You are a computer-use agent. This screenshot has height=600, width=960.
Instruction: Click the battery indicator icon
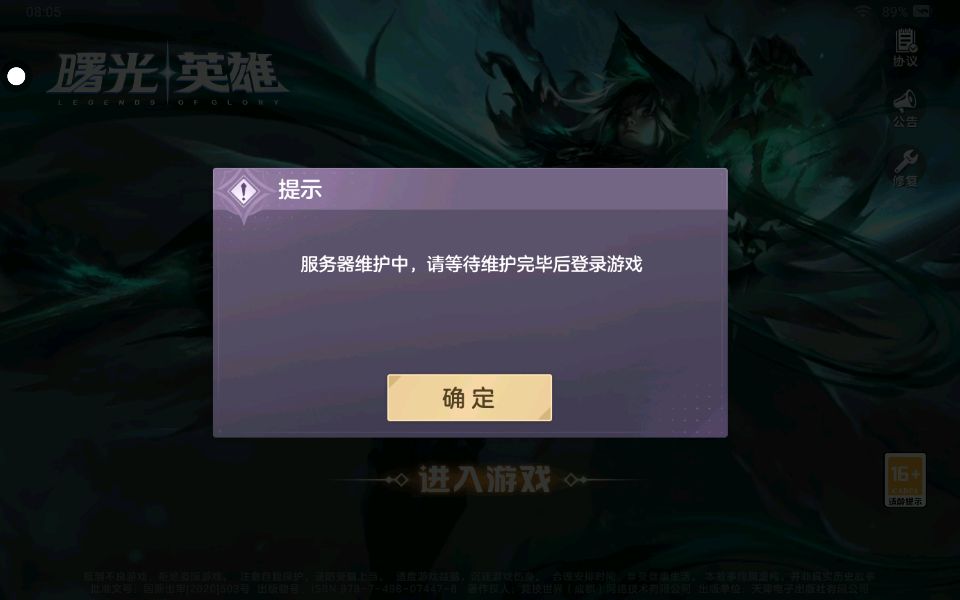tap(921, 11)
